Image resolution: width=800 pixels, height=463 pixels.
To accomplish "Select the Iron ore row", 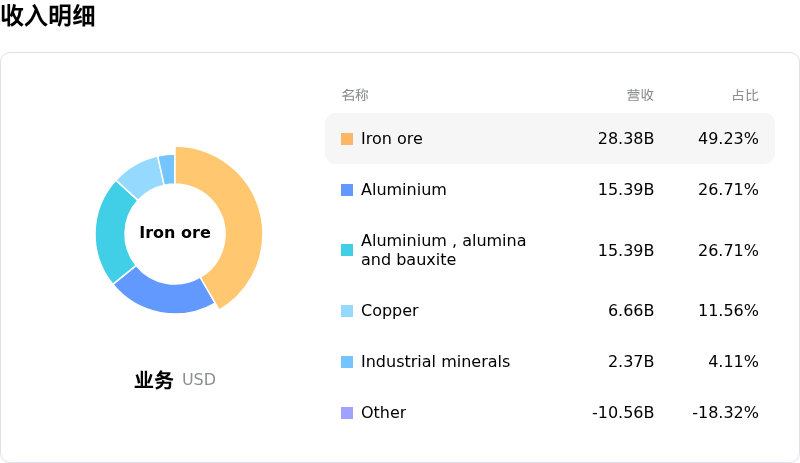I will (549, 139).
